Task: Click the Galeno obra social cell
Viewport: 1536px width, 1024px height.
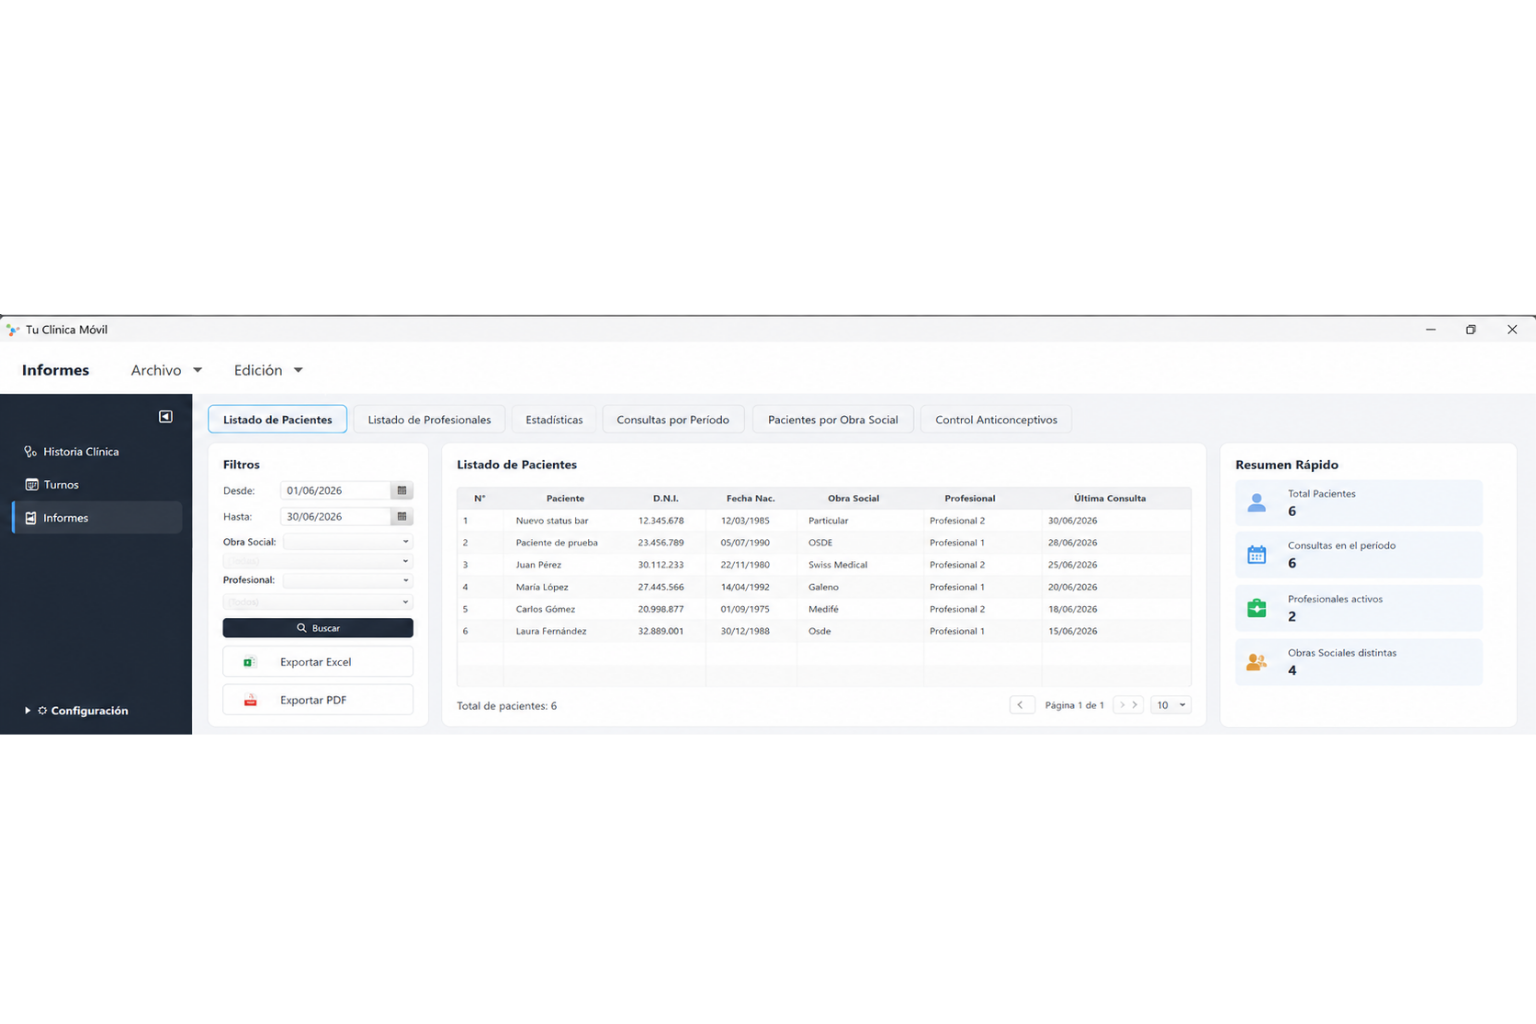Action: click(824, 587)
